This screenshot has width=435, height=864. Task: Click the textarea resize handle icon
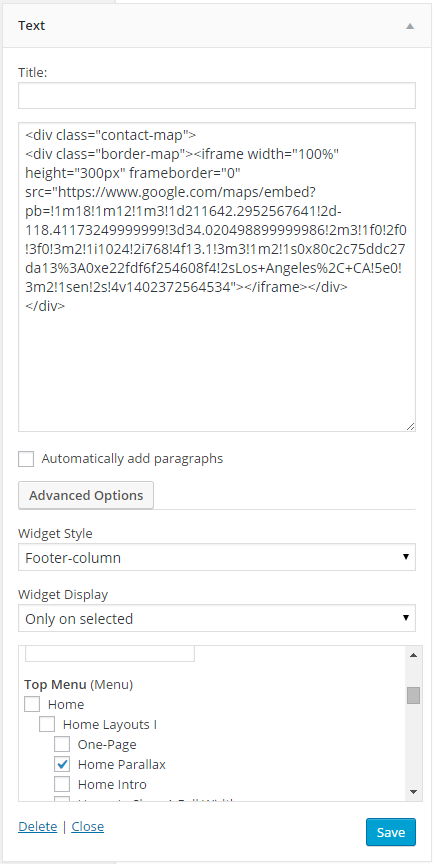[411, 426]
